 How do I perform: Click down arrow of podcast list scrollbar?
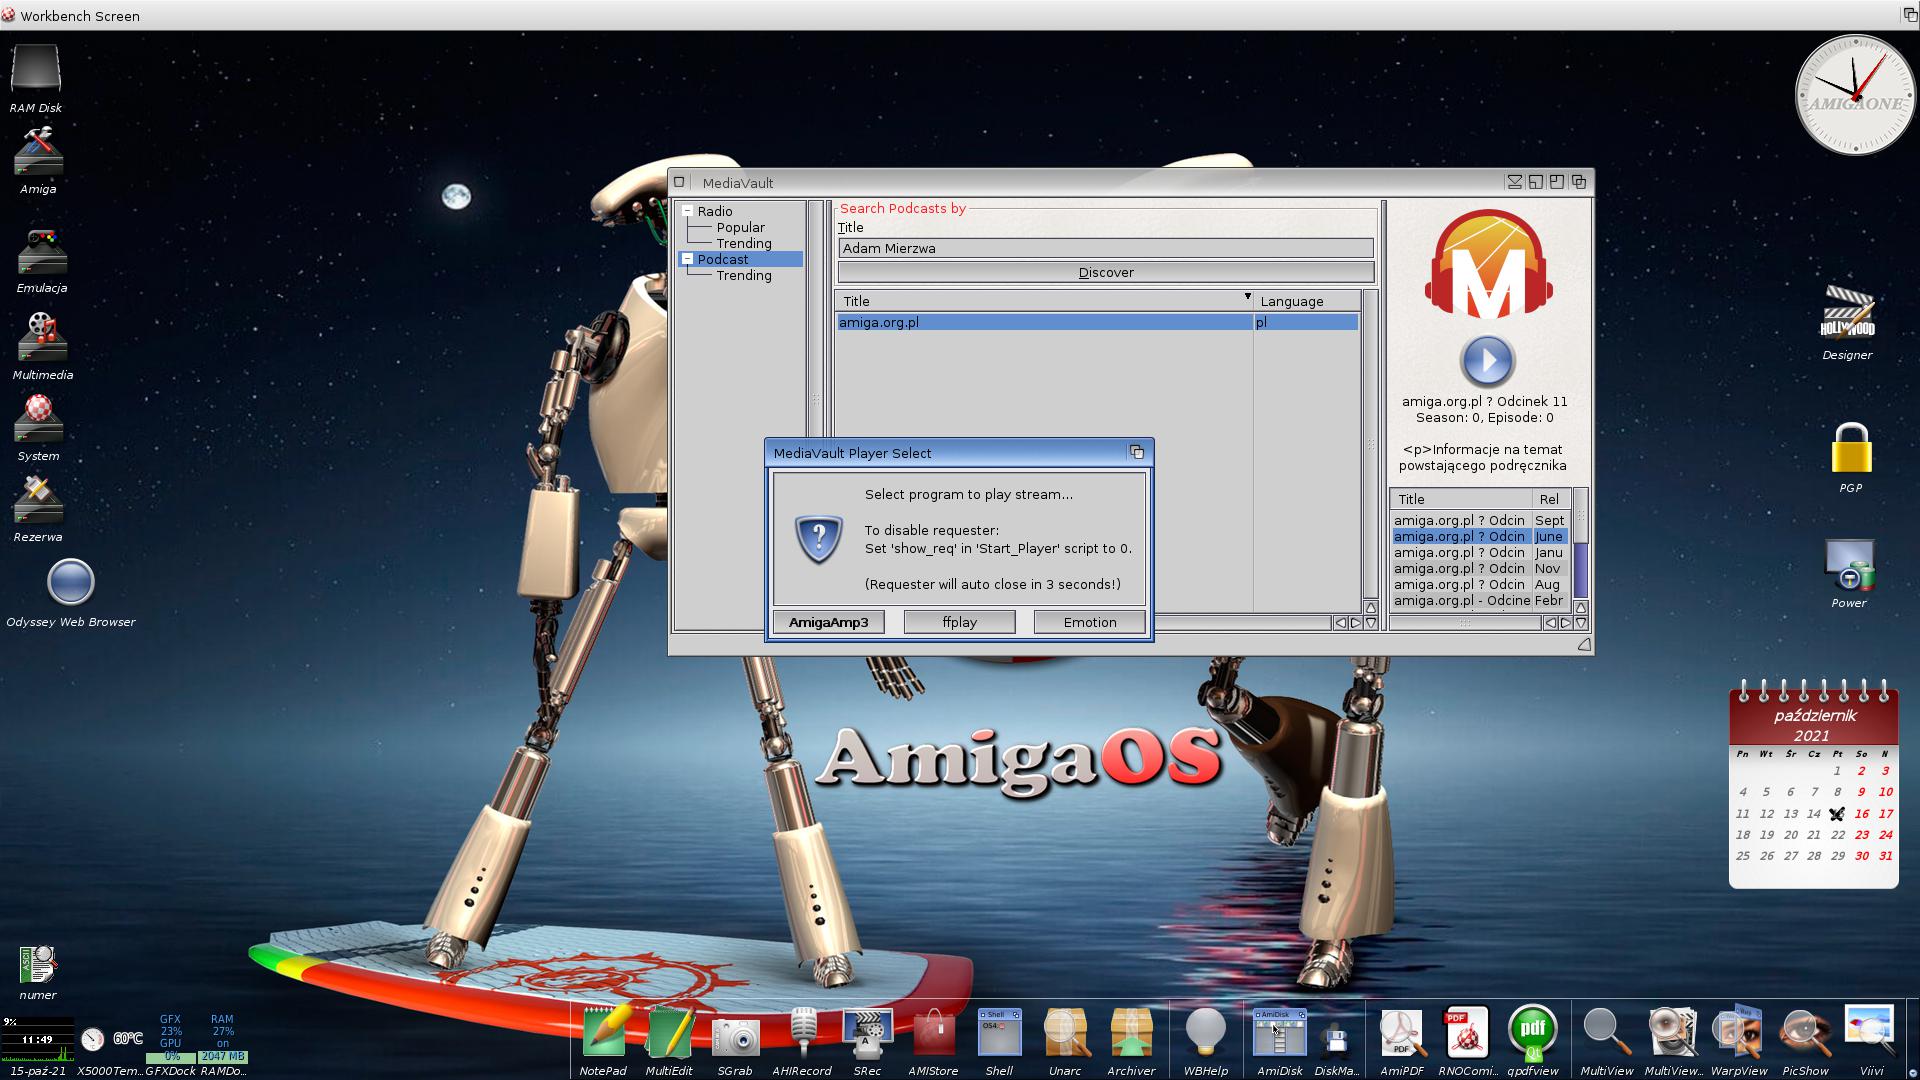pos(1371,622)
